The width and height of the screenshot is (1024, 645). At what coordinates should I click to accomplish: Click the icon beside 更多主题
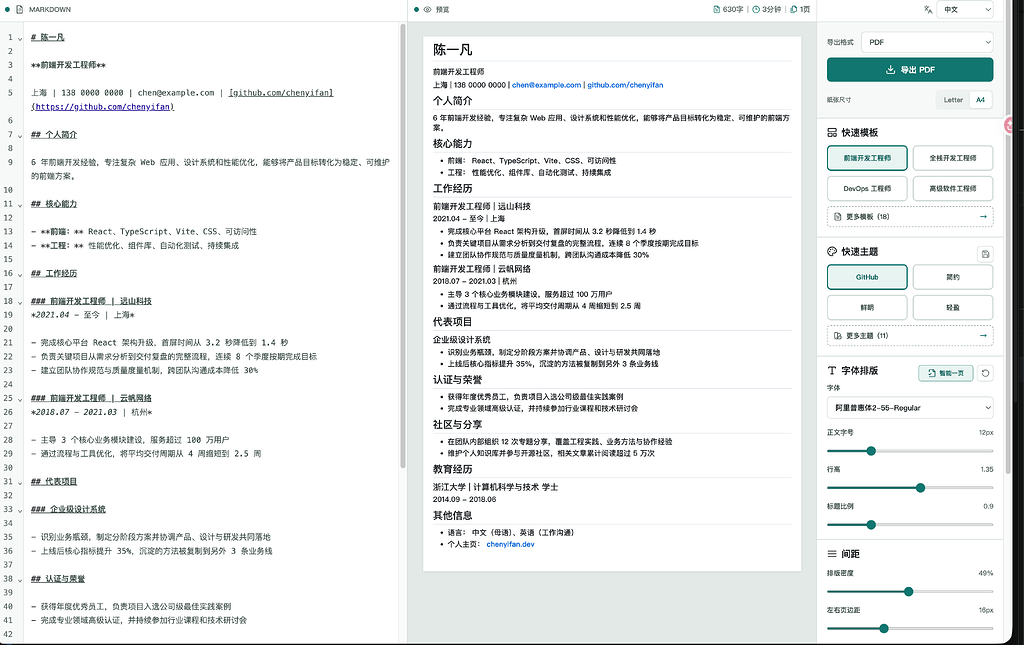[838, 336]
